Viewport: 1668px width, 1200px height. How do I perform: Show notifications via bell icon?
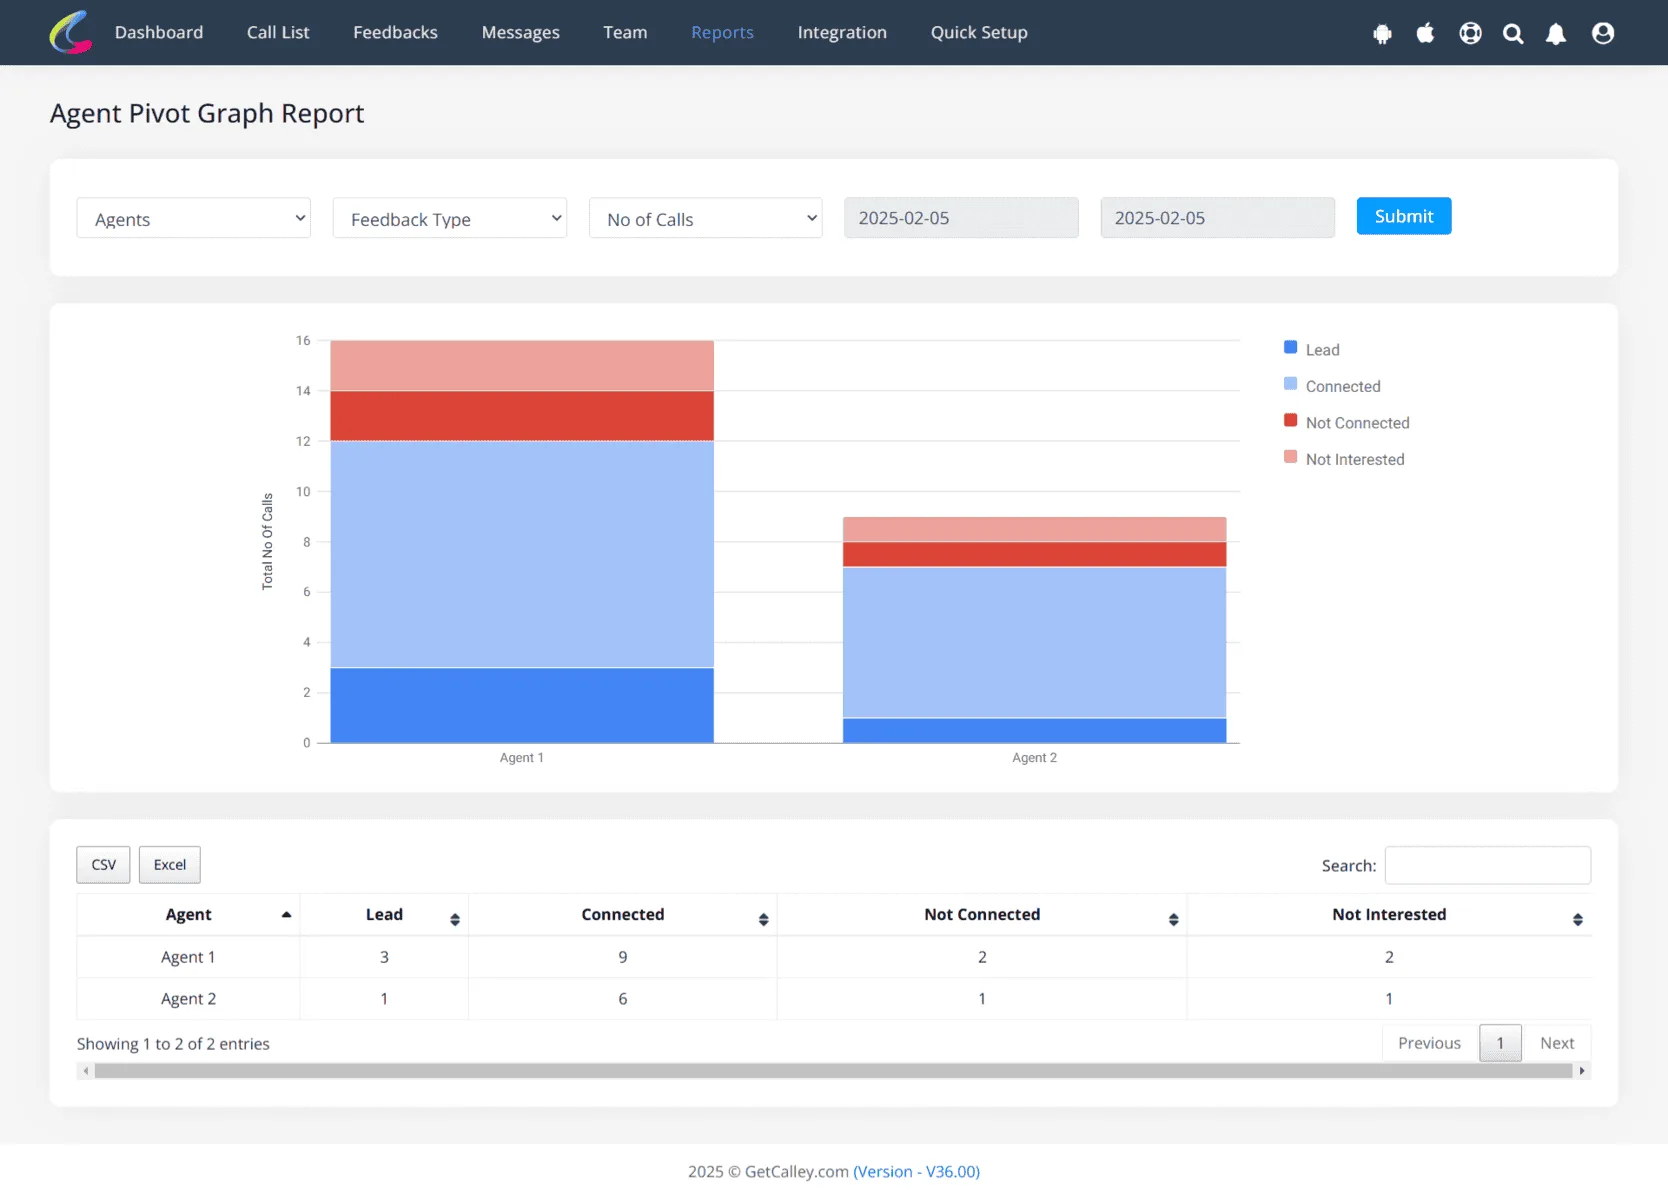tap(1556, 34)
